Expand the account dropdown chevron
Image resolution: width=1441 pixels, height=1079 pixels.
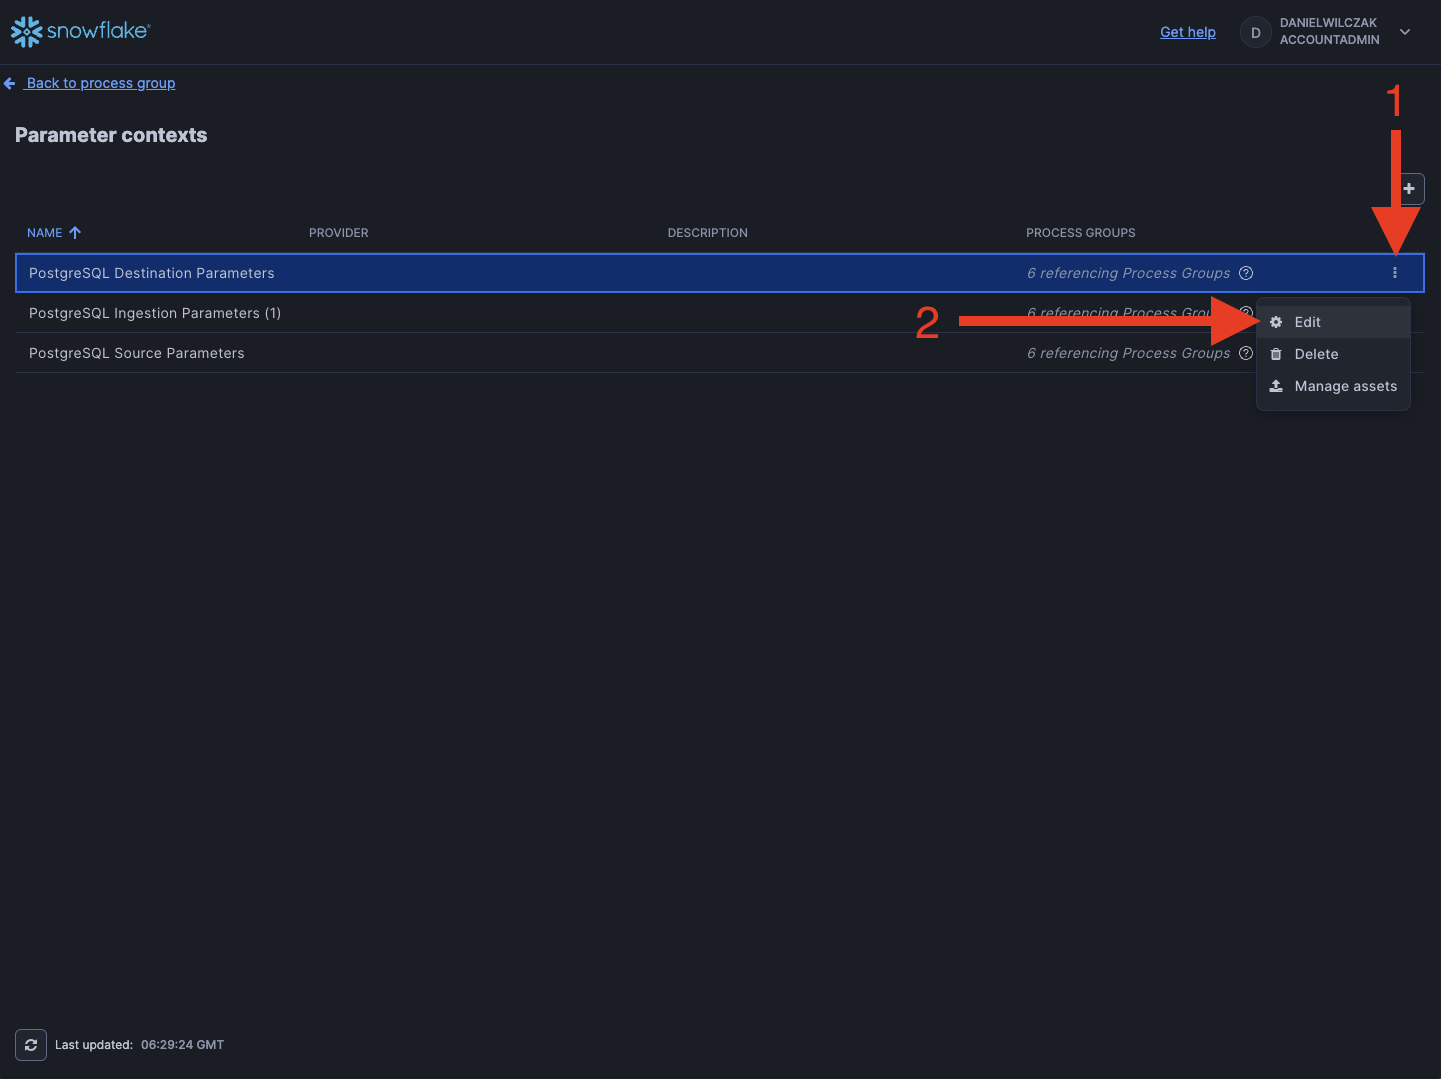coord(1405,32)
